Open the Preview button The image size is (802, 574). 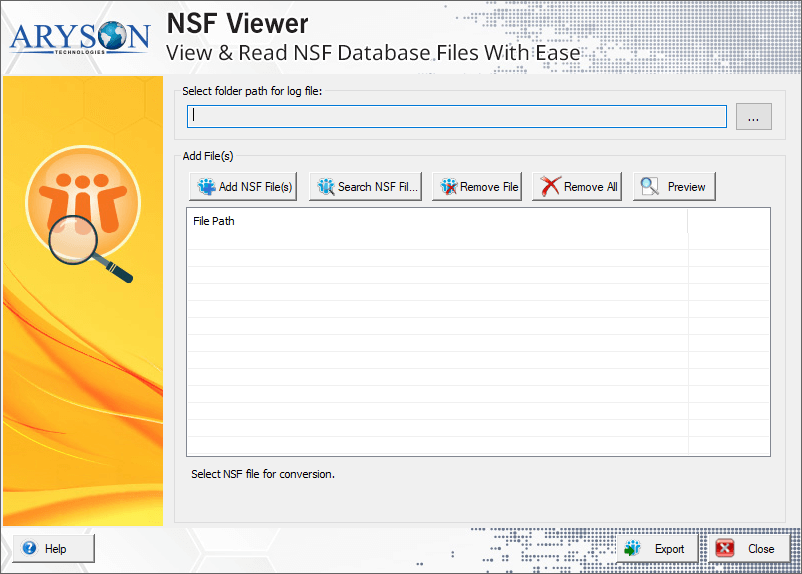click(x=674, y=187)
